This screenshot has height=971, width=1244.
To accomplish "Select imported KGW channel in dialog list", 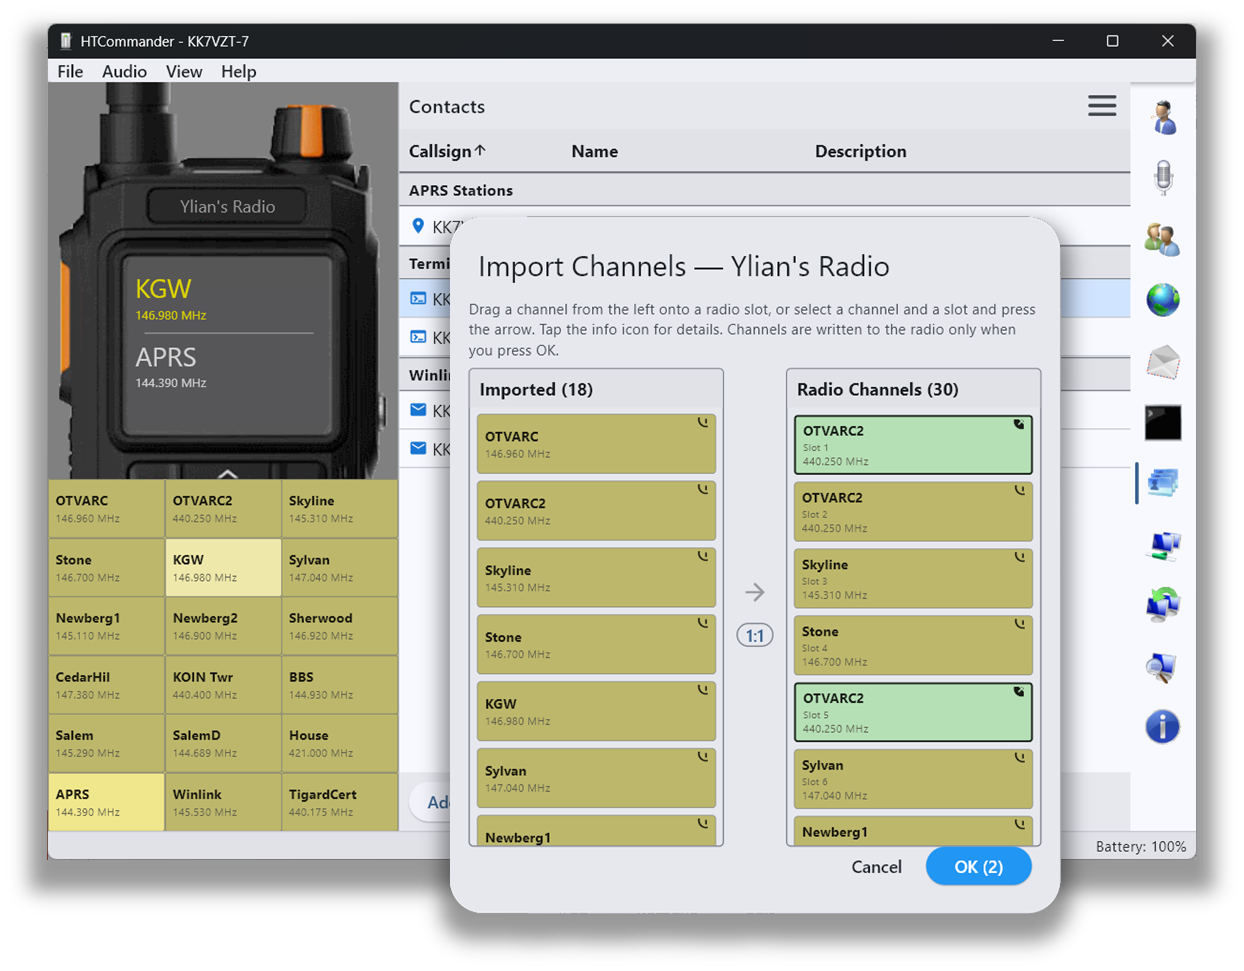I will [x=596, y=711].
